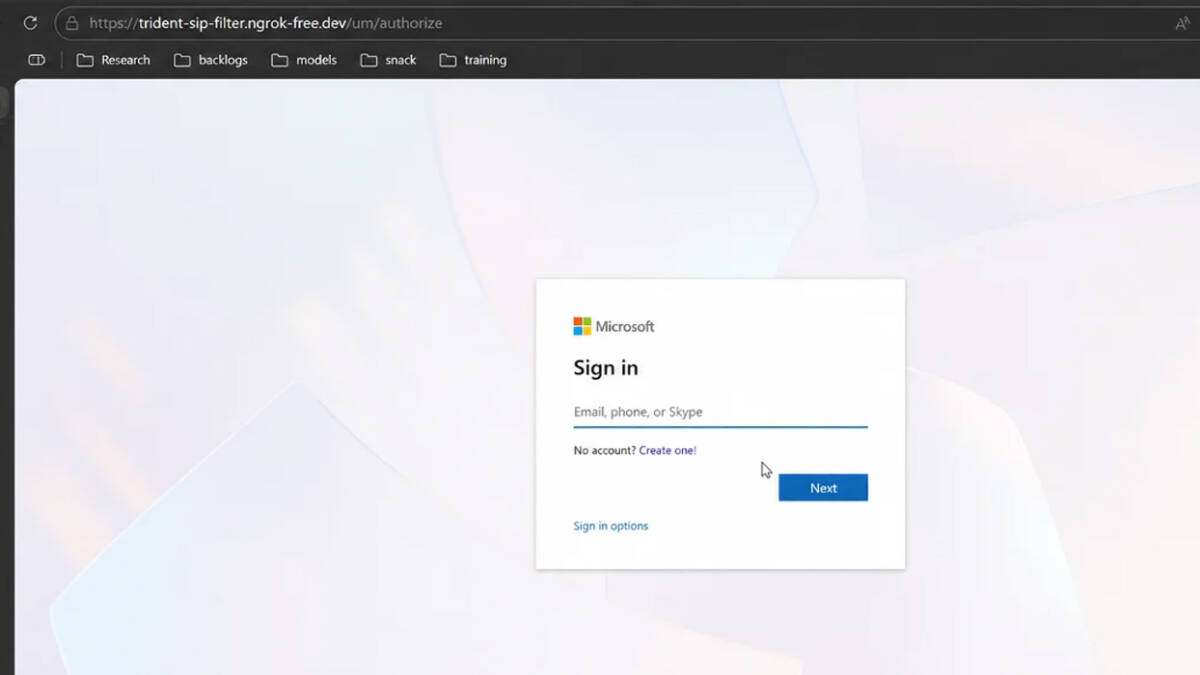
Task: Follow the Create one! link
Action: [x=668, y=451]
